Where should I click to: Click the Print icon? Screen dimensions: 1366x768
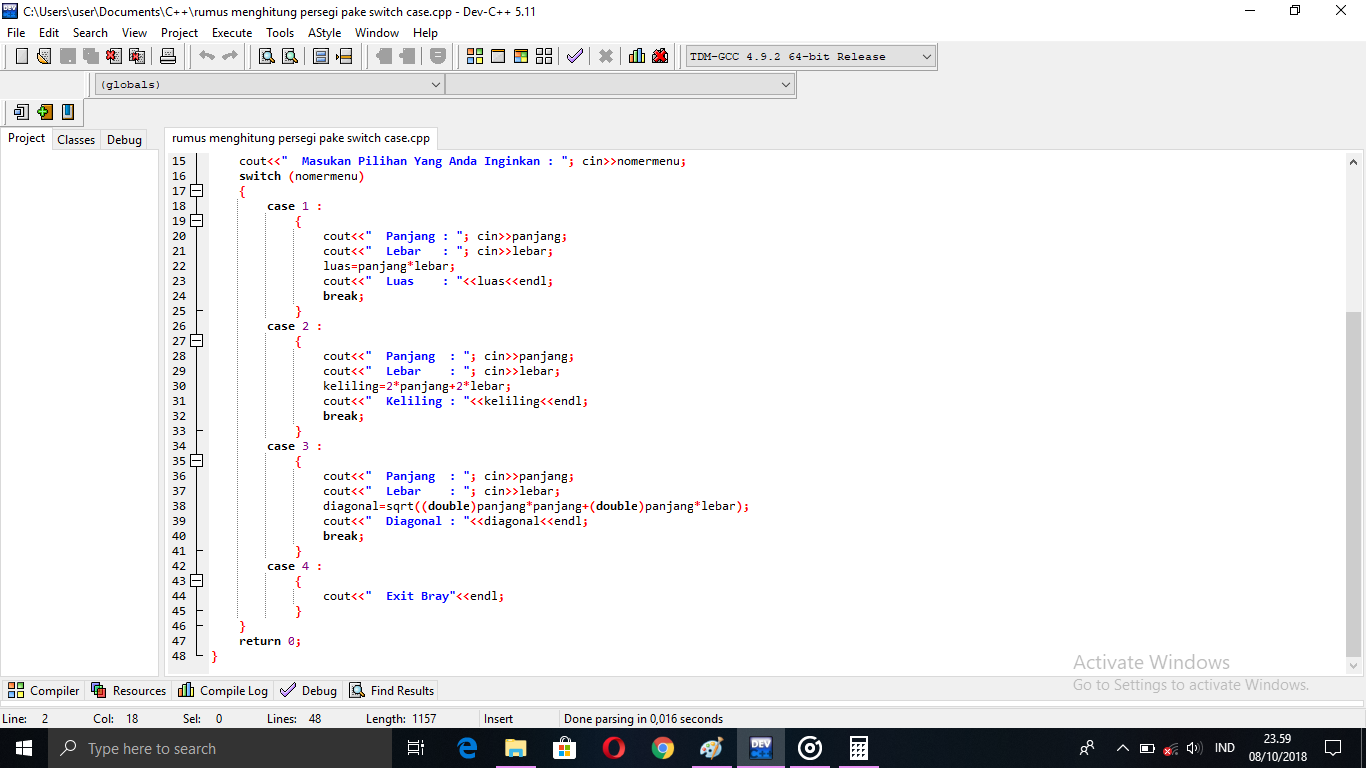pyautogui.click(x=169, y=56)
